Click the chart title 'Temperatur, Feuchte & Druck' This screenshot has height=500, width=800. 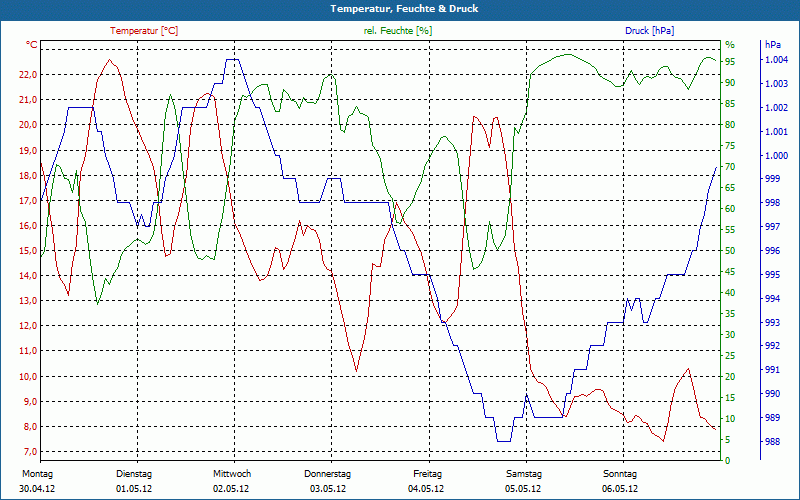404,9
